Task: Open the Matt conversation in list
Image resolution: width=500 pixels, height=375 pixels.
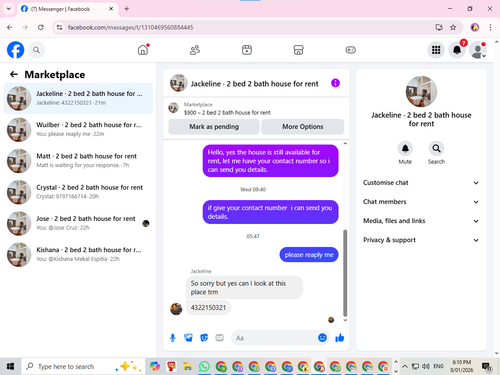Action: coord(78,161)
